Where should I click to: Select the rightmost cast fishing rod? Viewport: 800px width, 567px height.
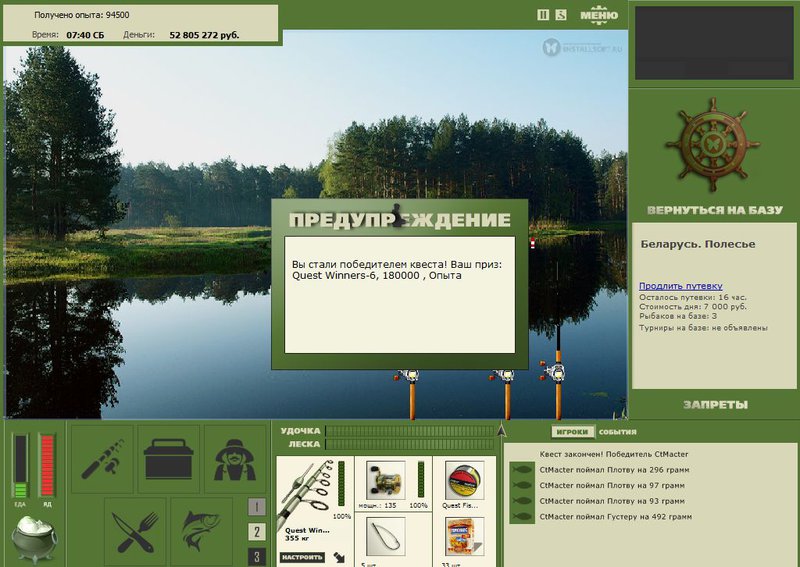[558, 373]
